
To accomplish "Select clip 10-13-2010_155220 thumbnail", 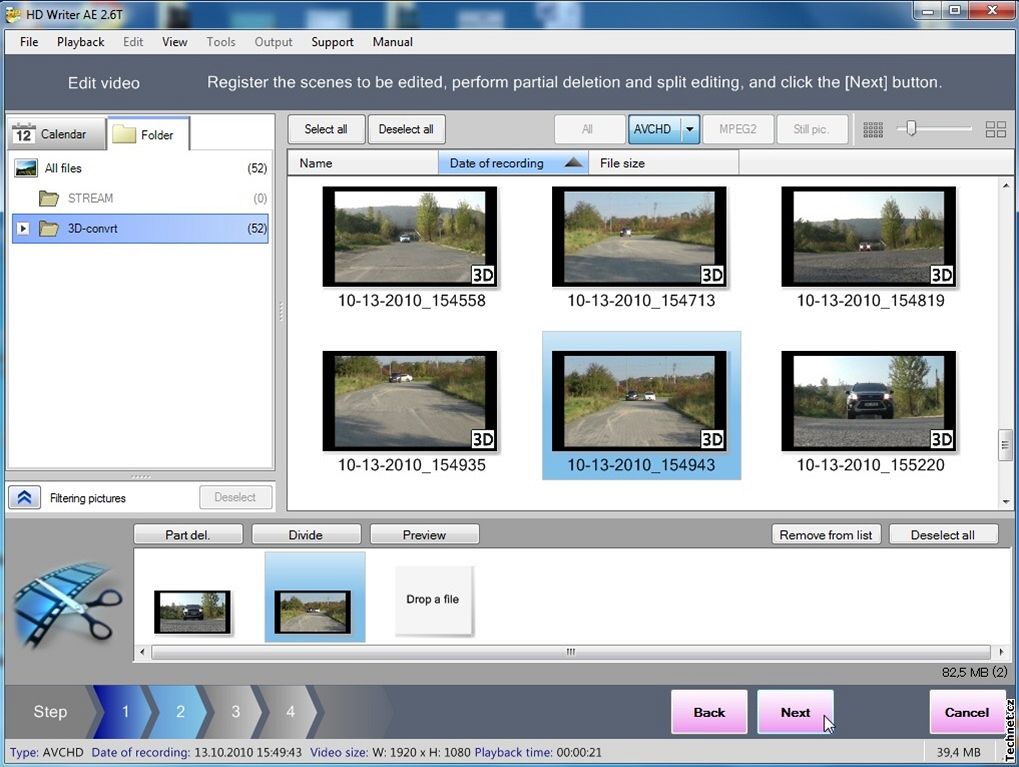I will tap(869, 401).
